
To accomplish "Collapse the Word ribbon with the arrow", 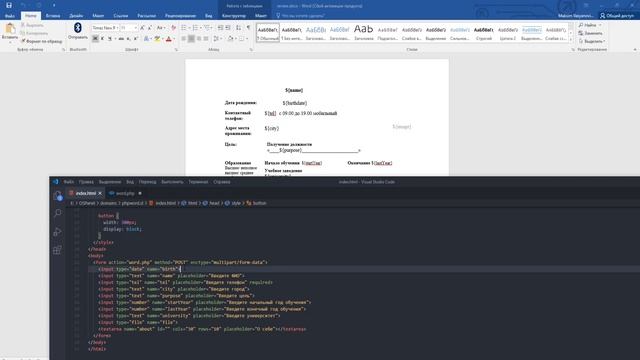I will (x=635, y=49).
